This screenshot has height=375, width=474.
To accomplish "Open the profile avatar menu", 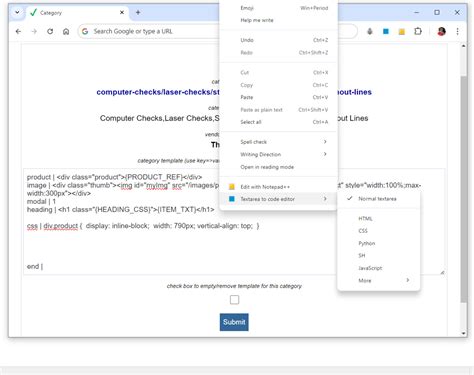I will 441,31.
